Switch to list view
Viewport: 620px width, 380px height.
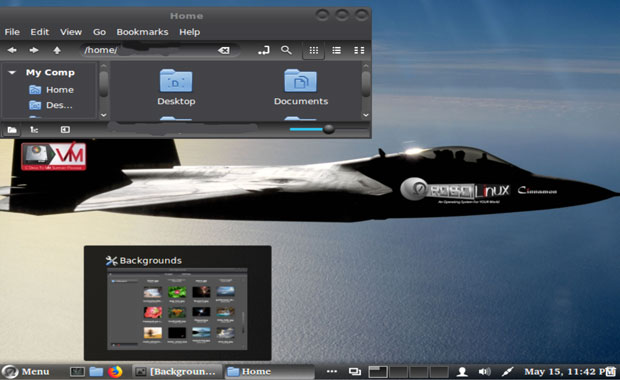point(336,50)
